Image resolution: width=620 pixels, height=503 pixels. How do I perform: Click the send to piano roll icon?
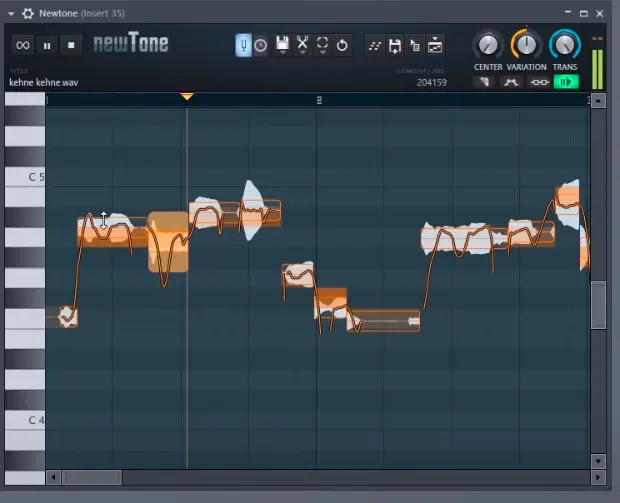click(415, 45)
